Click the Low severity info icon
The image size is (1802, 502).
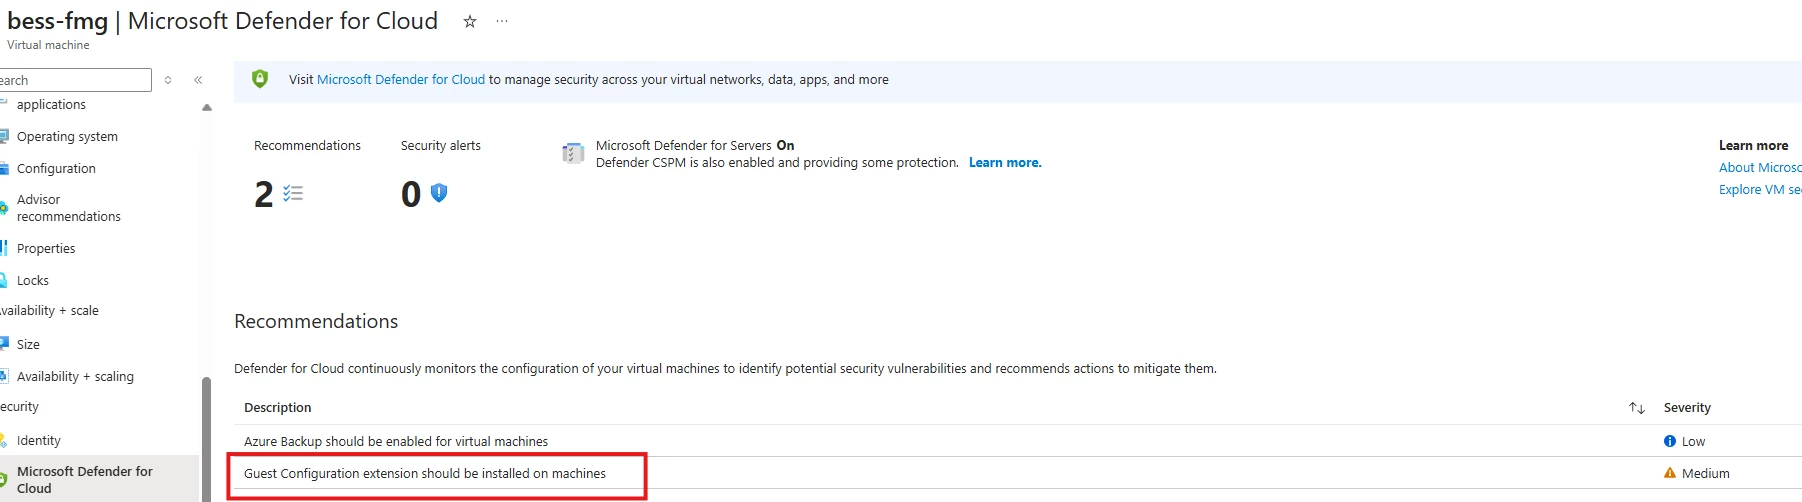(x=1670, y=441)
